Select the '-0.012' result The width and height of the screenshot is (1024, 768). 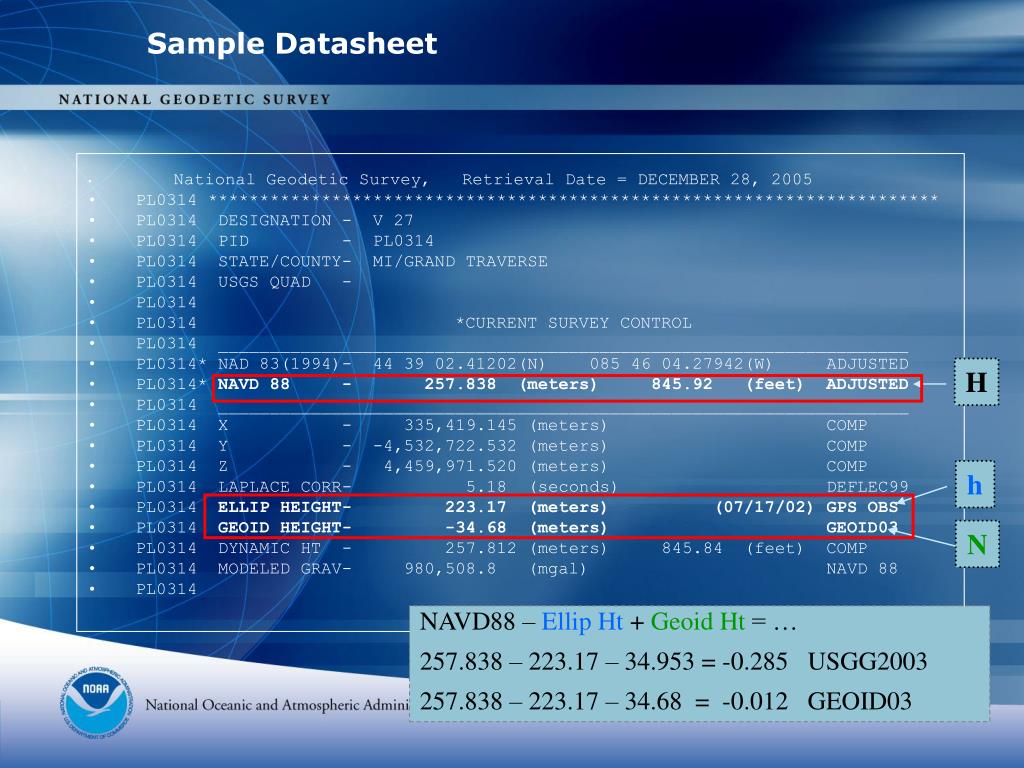coord(754,702)
